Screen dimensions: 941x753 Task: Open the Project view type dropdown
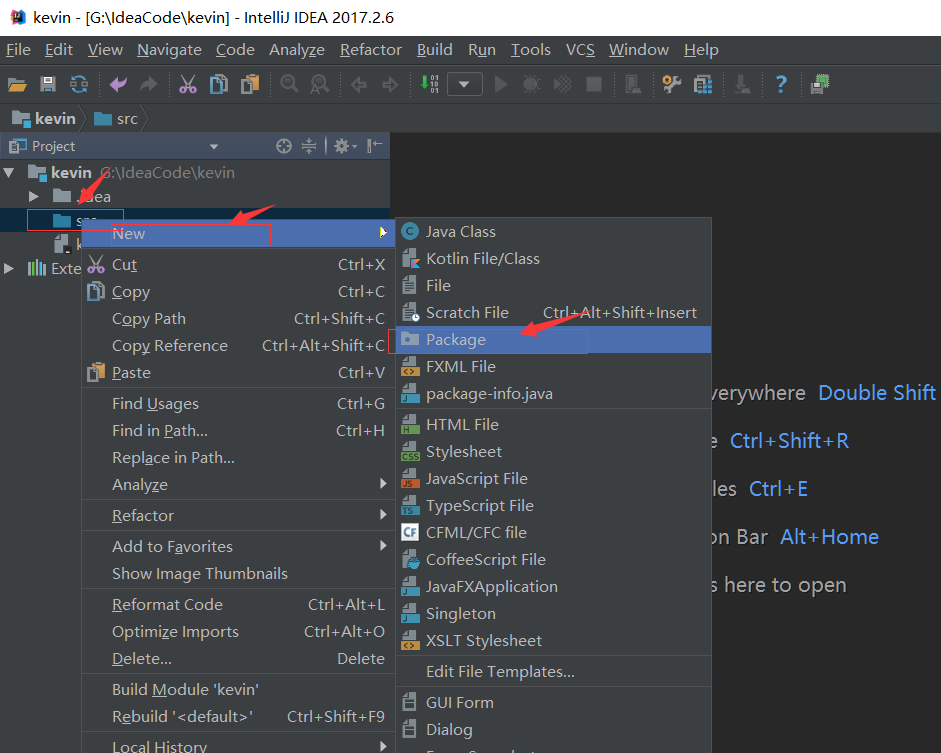tap(214, 146)
